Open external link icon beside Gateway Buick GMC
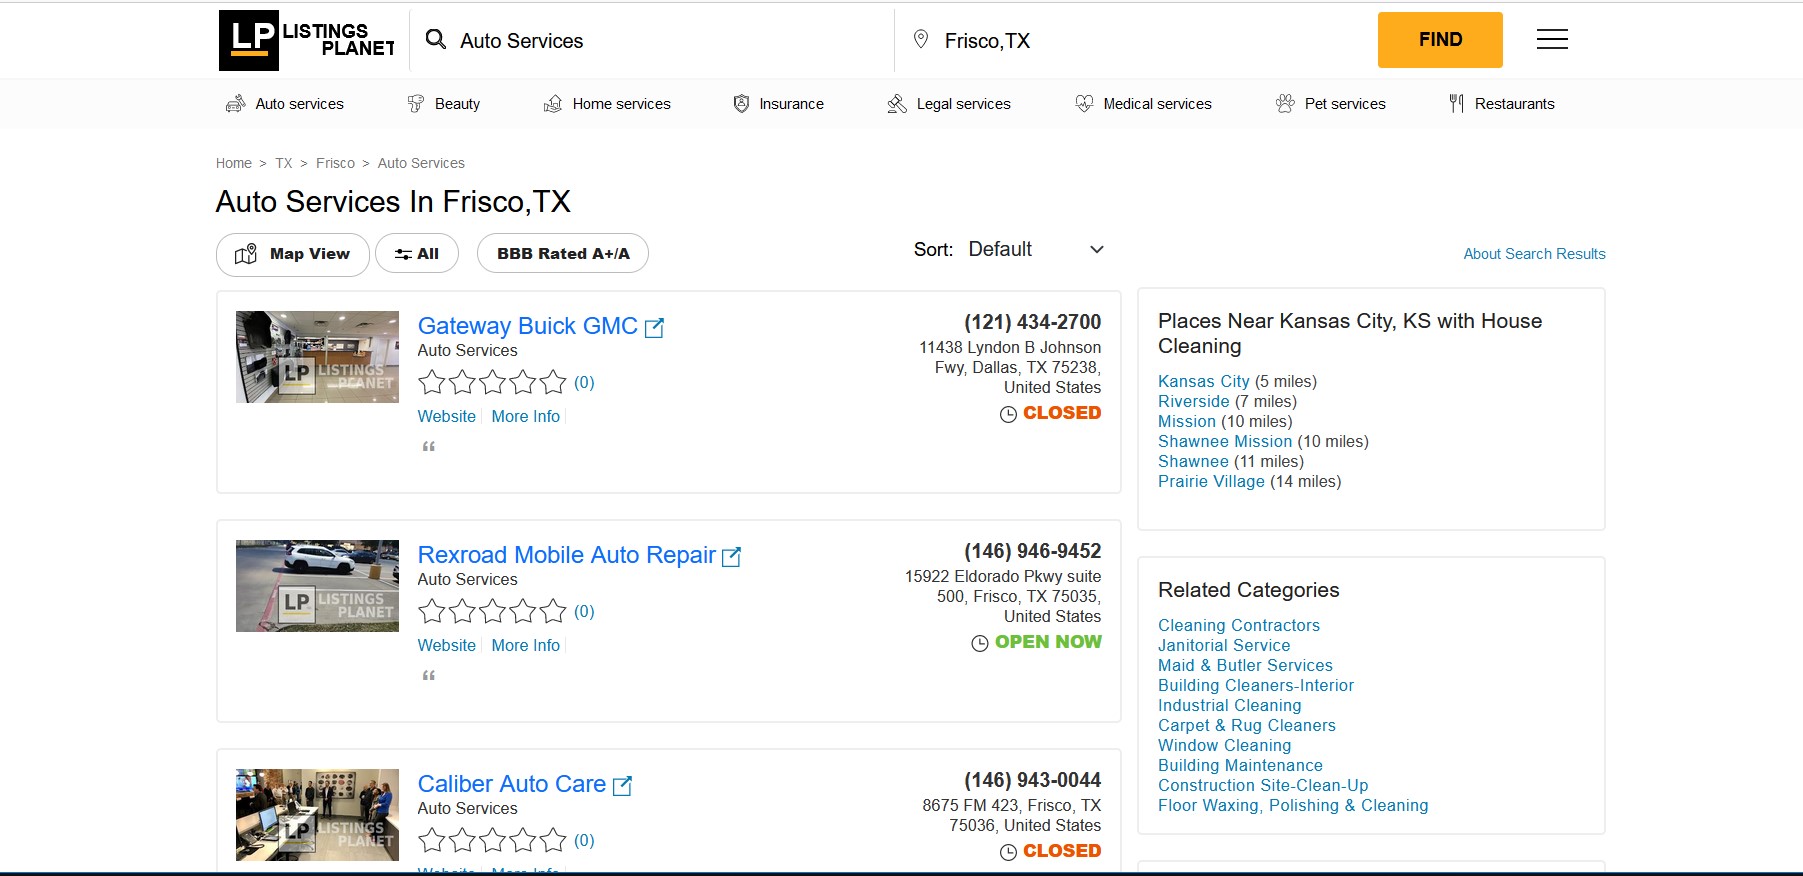This screenshot has width=1803, height=876. [x=654, y=328]
